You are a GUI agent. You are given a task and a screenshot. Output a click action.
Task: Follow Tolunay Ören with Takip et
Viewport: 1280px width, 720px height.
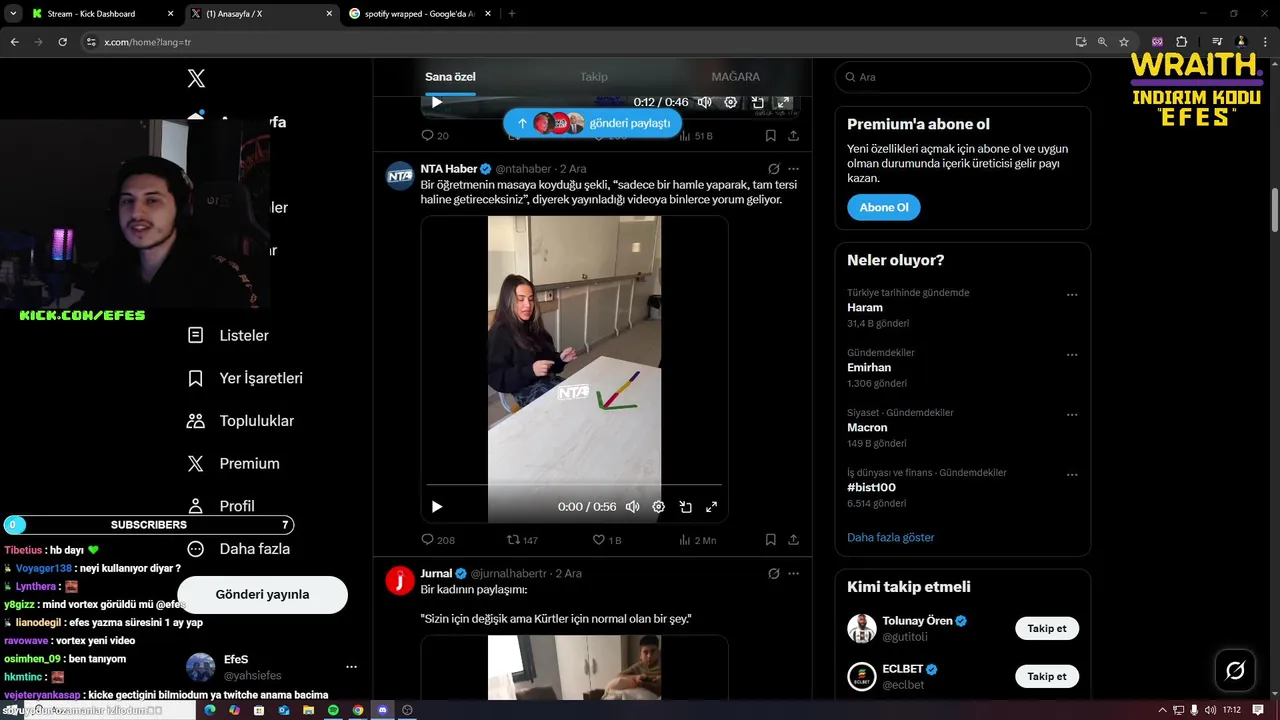pos(1047,629)
